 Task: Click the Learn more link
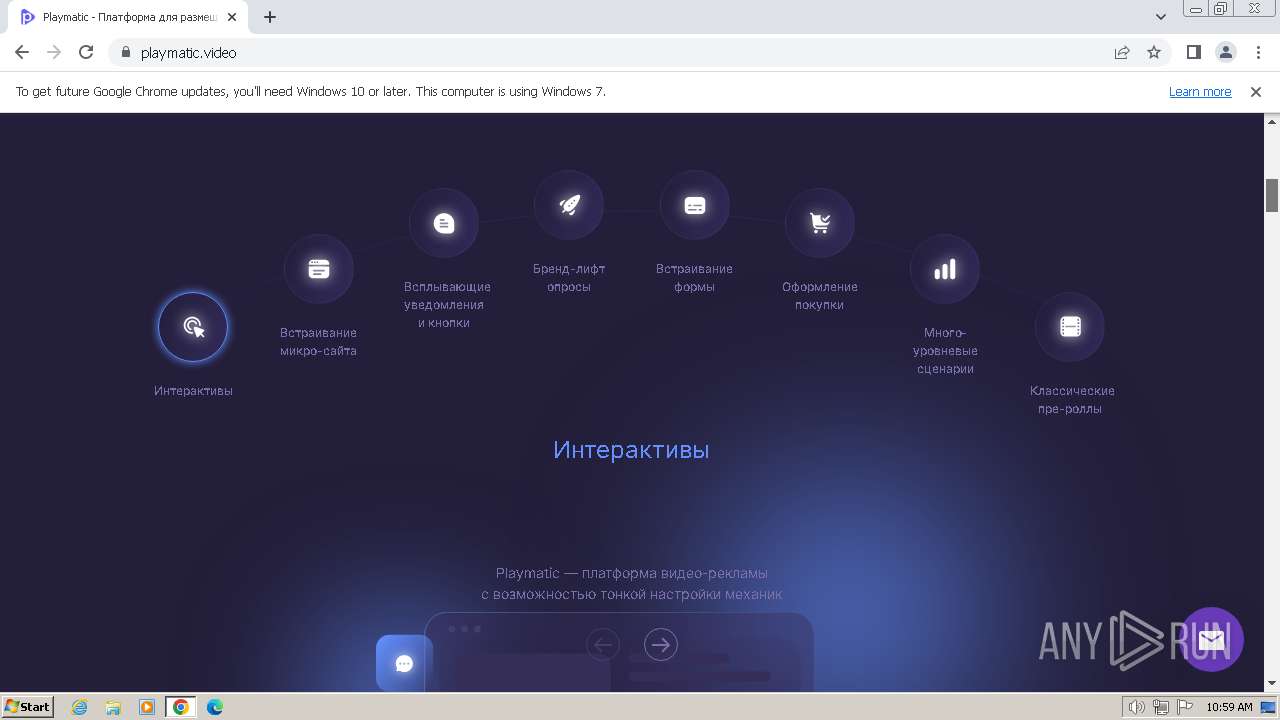1200,91
